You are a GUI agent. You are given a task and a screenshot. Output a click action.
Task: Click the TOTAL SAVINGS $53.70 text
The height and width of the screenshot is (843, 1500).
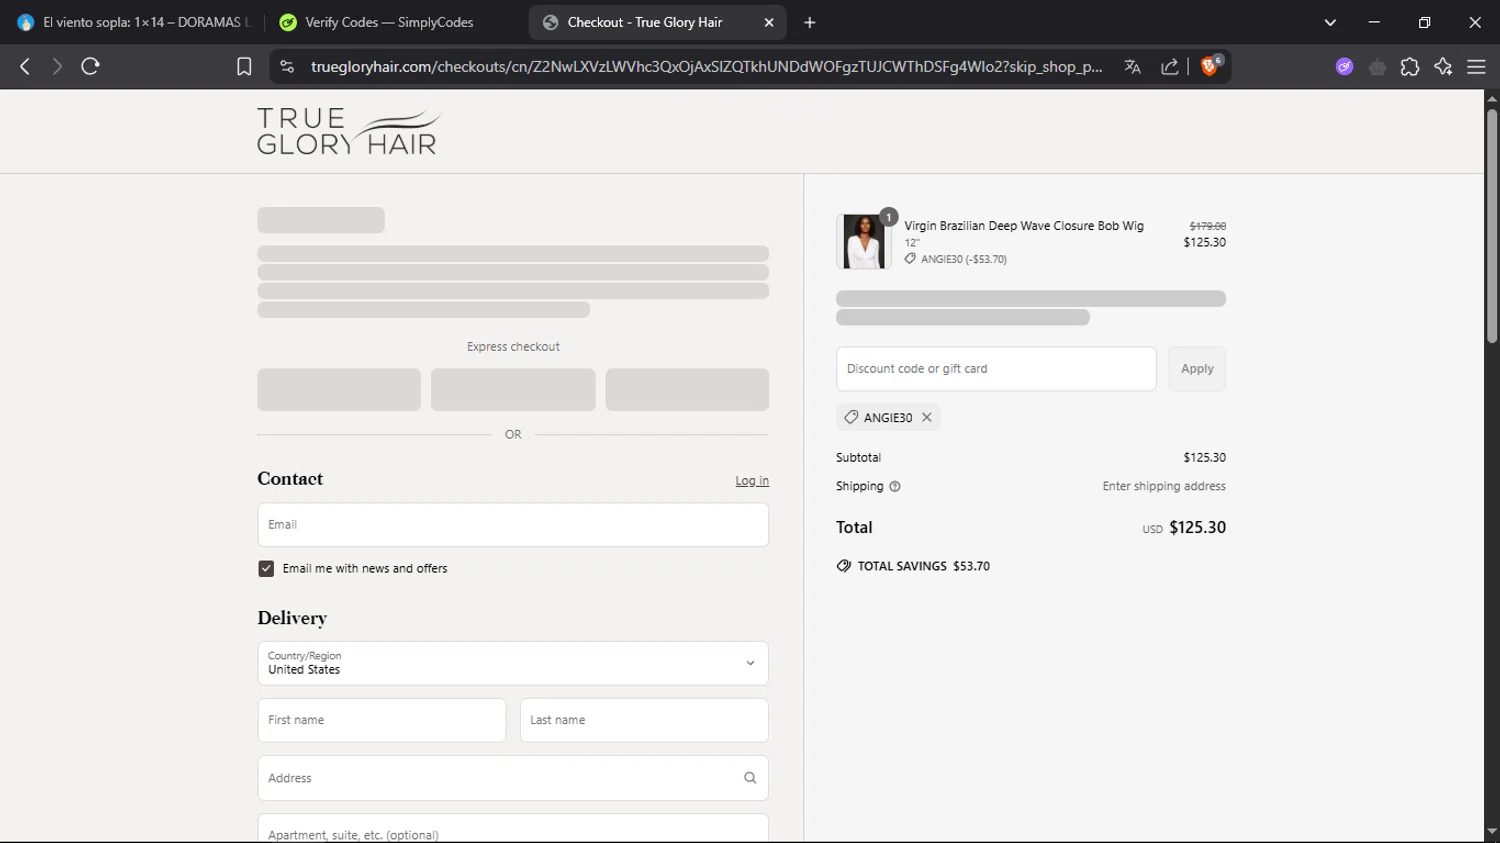(924, 566)
